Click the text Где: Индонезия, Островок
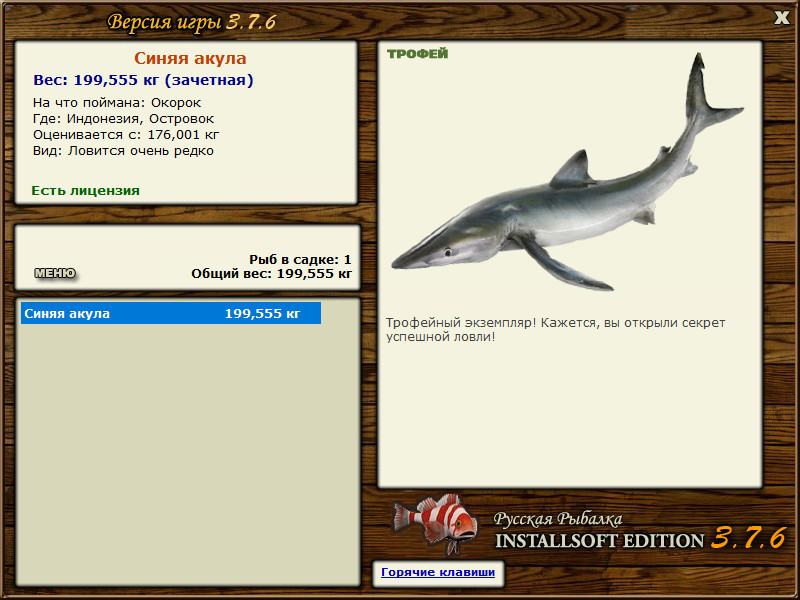Screen dimensions: 800x600 (123, 119)
